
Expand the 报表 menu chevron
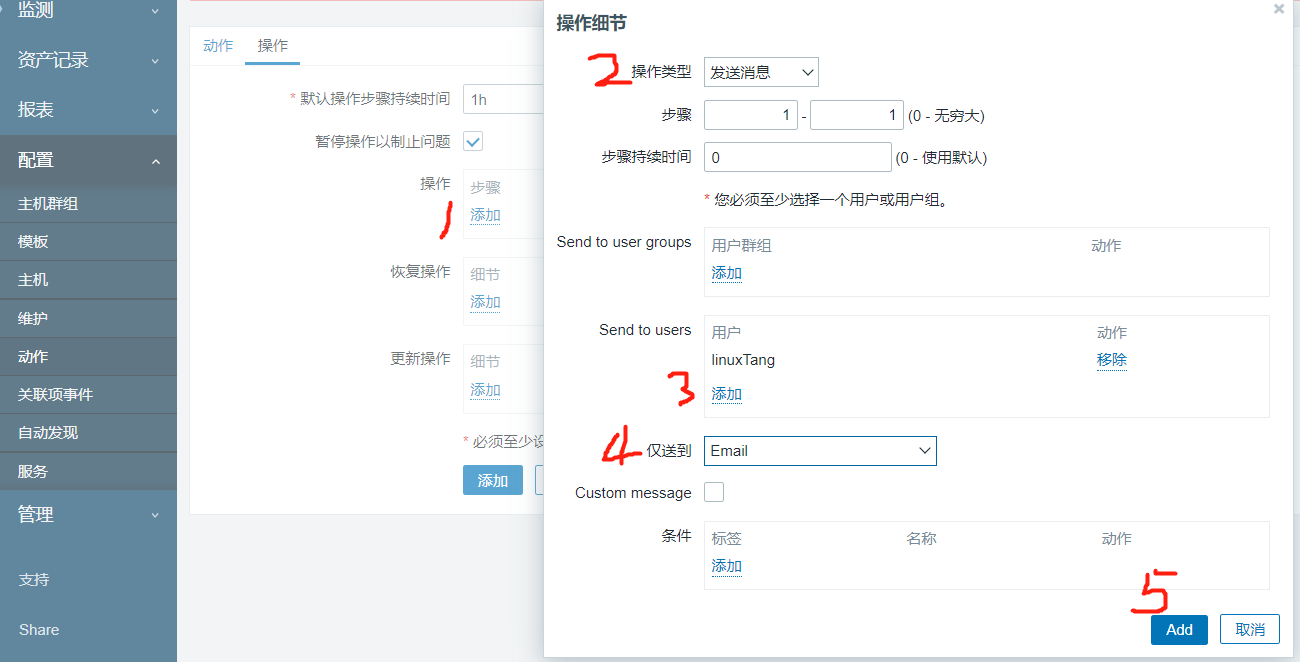point(155,110)
